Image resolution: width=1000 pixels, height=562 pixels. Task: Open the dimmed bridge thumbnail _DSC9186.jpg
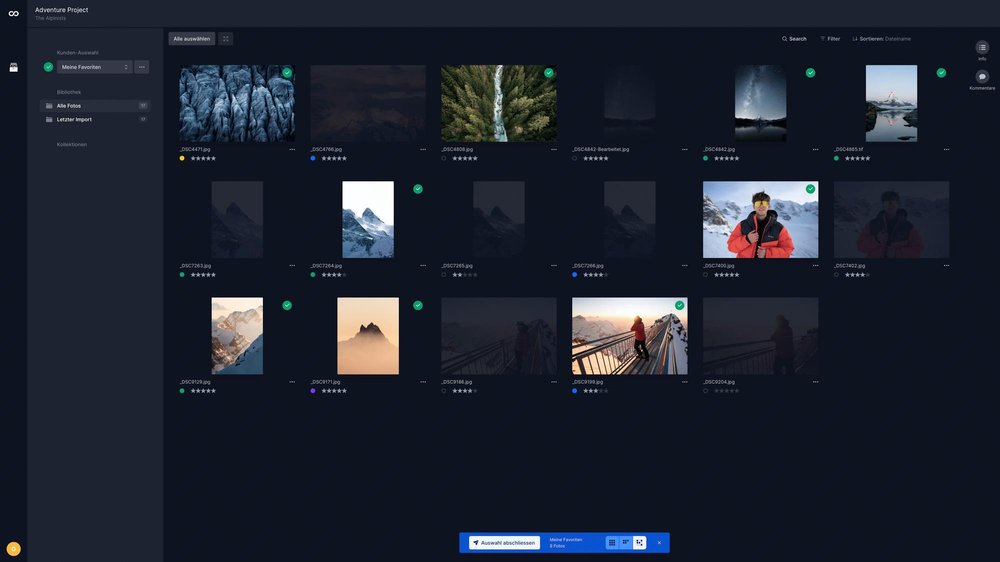[x=499, y=336]
